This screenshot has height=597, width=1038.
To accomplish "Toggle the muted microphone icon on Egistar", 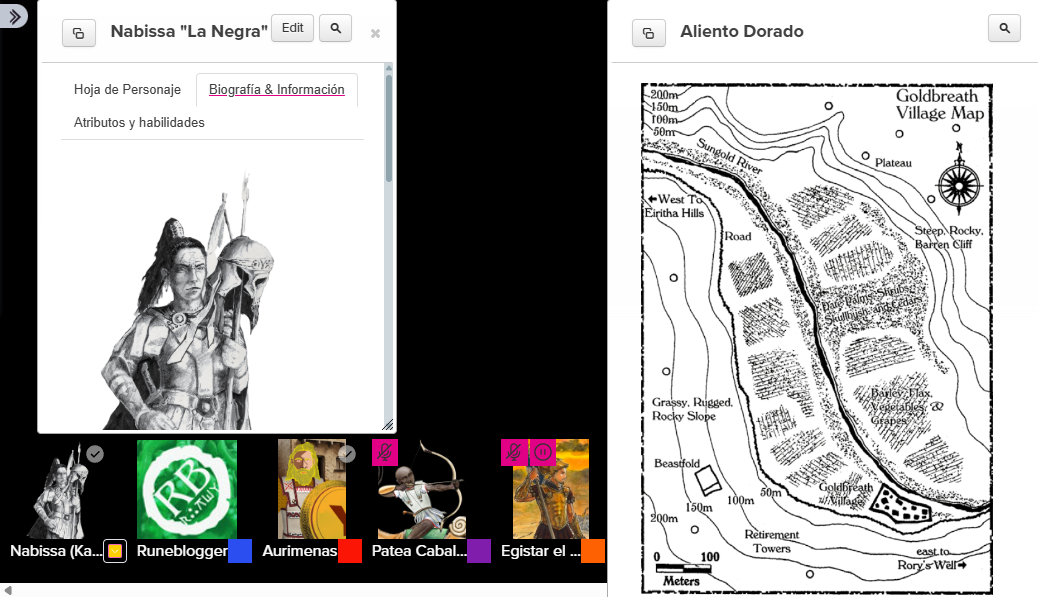I will click(x=514, y=452).
